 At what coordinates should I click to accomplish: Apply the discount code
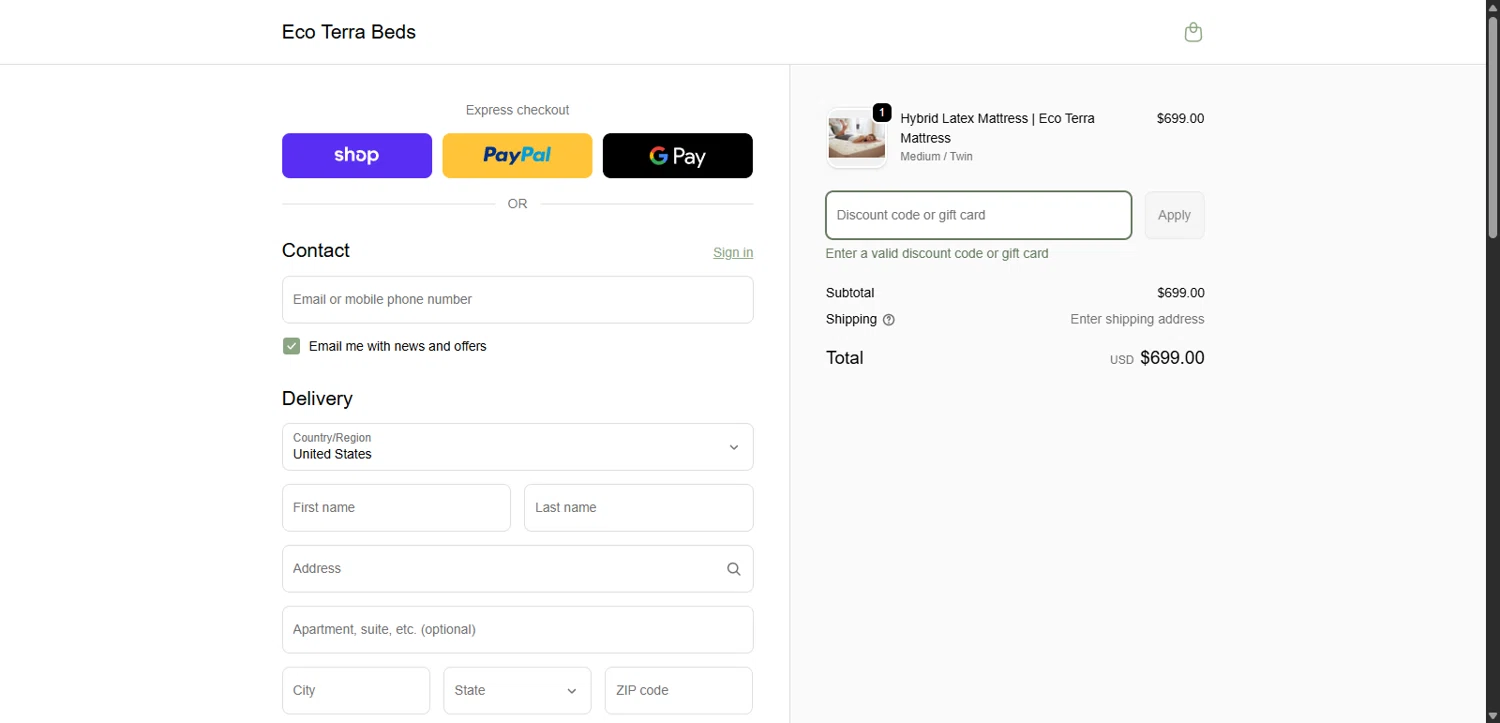1174,215
